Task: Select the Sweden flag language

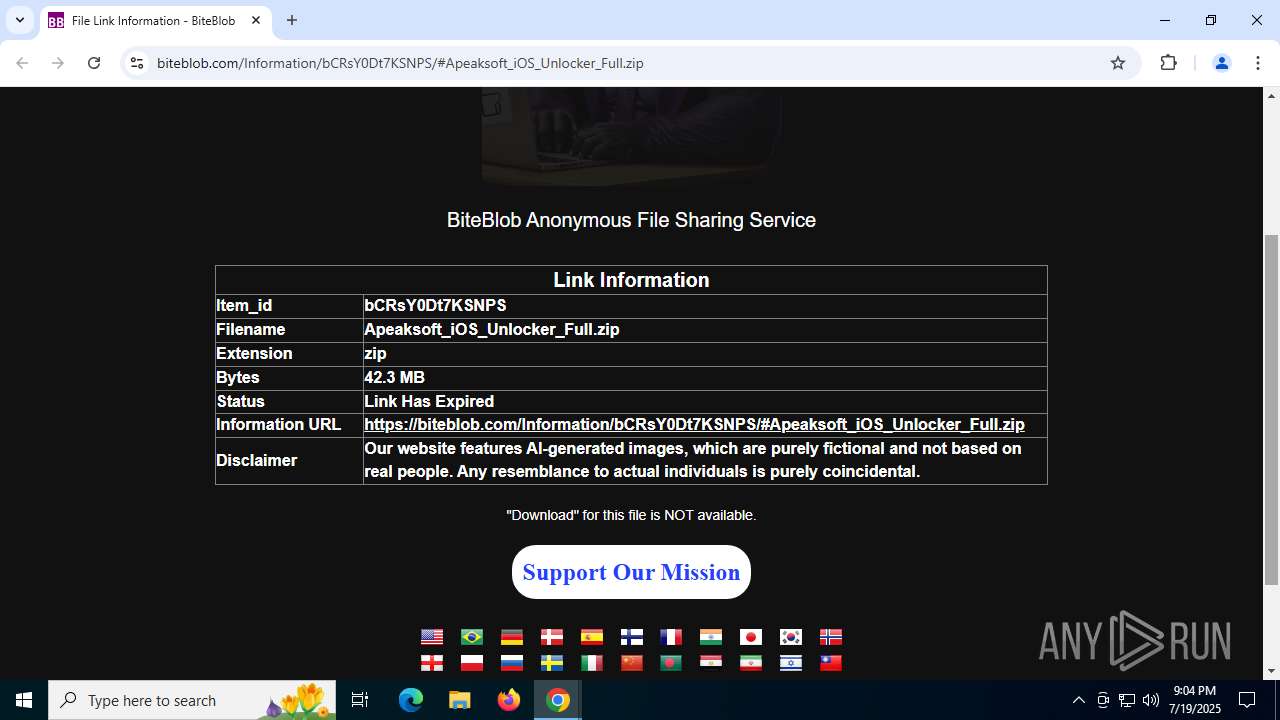Action: pos(552,663)
